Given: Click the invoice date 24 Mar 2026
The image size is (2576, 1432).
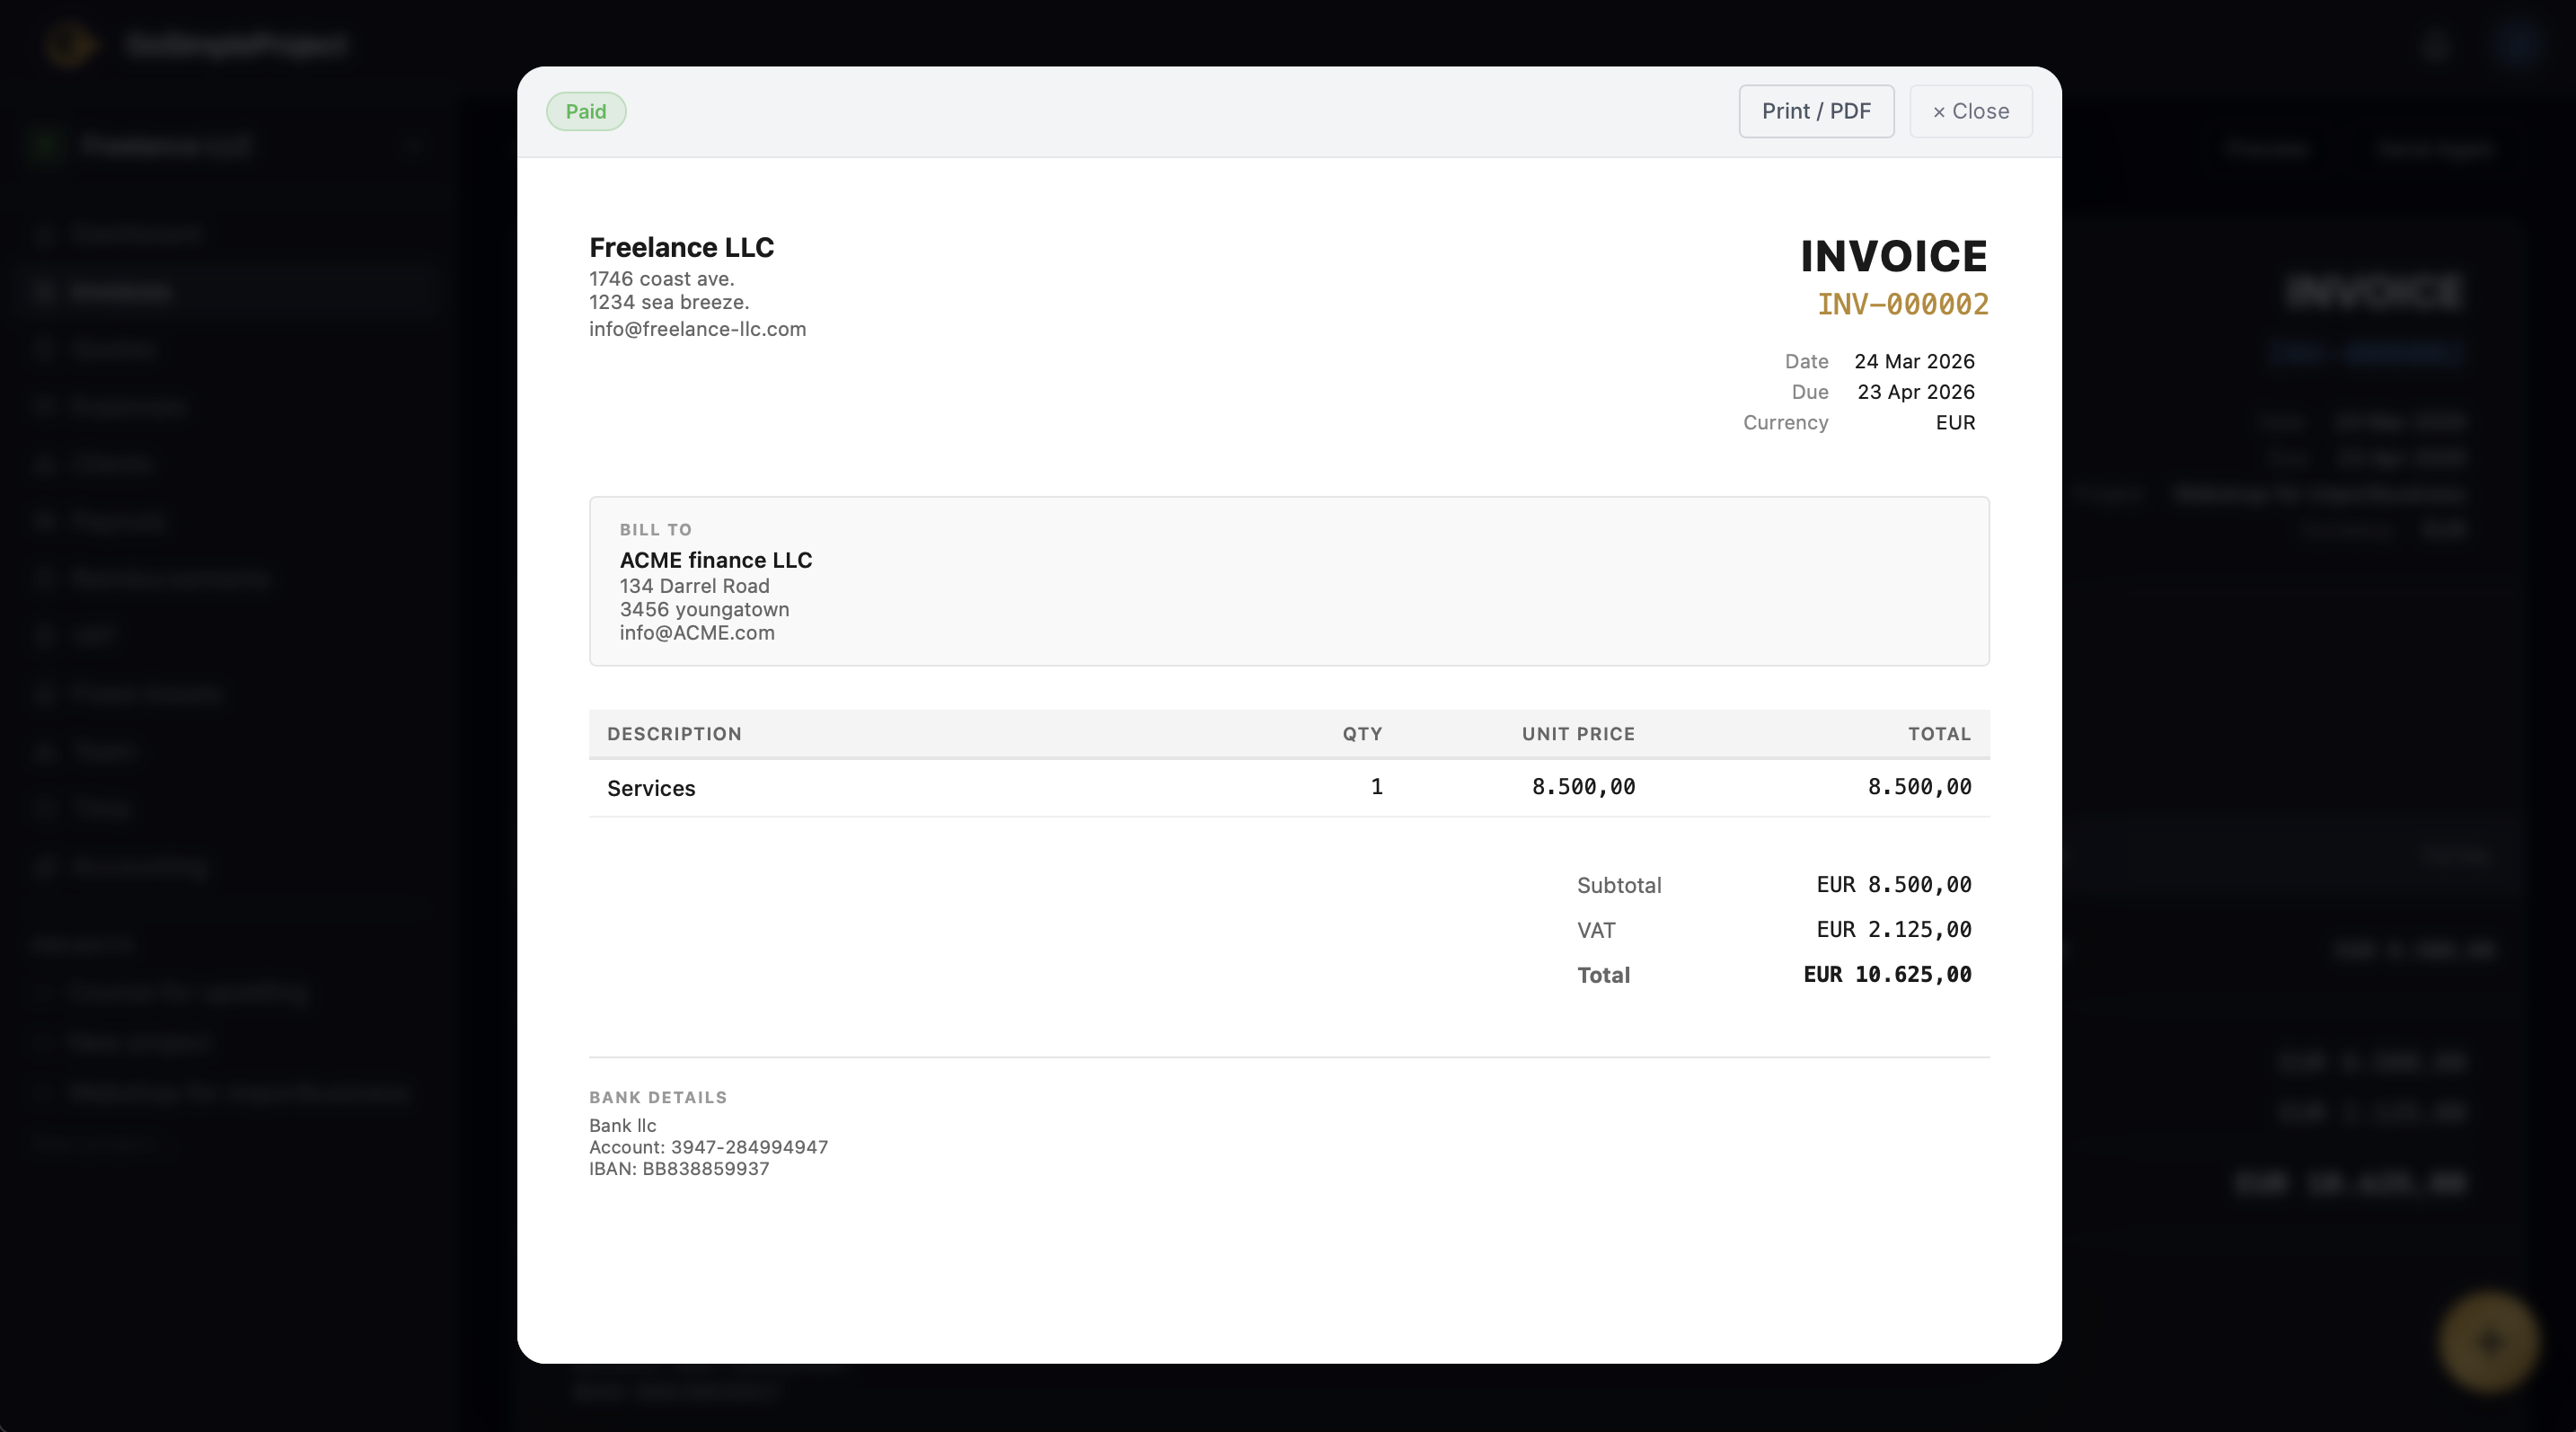Looking at the screenshot, I should pyautogui.click(x=1914, y=361).
